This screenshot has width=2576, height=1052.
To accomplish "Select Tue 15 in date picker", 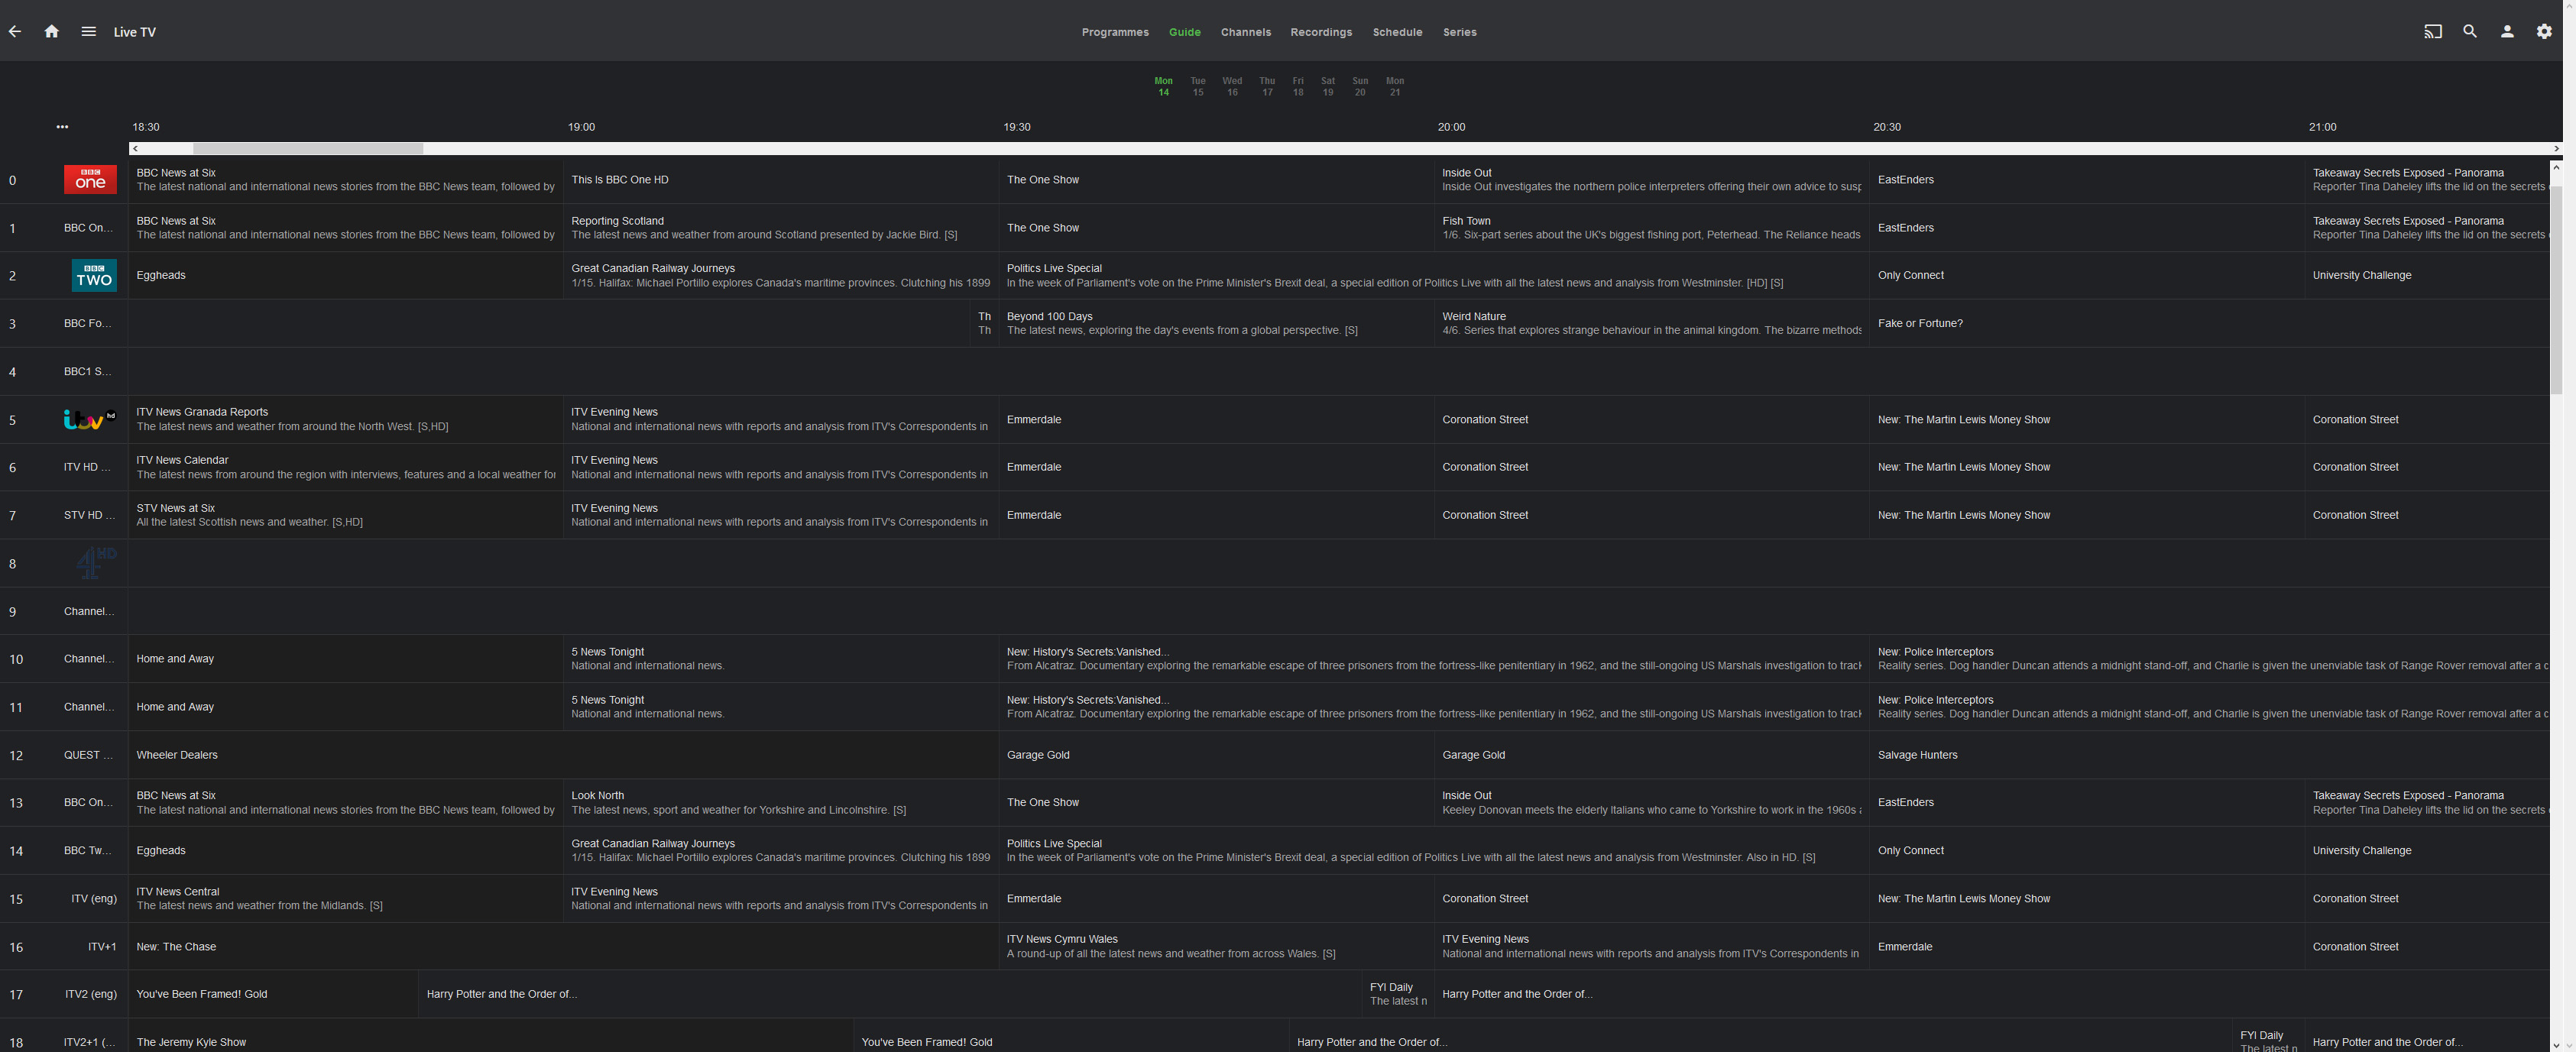I will click(1198, 87).
